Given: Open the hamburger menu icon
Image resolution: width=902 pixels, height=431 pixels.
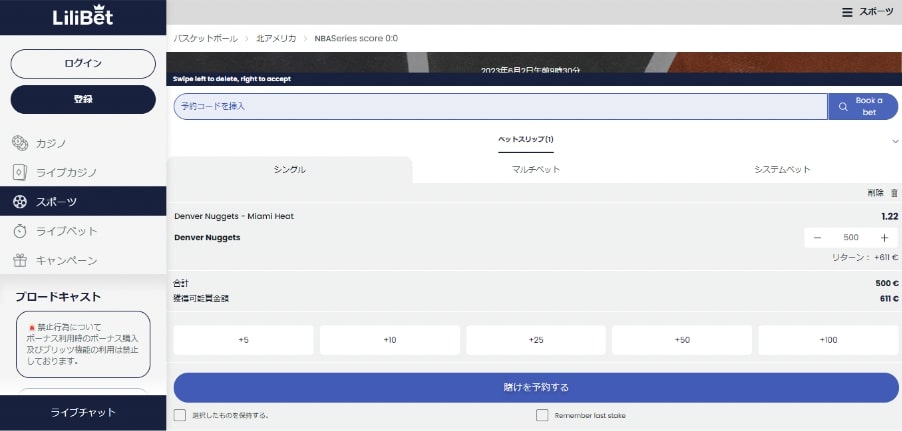Looking at the screenshot, I should (847, 12).
